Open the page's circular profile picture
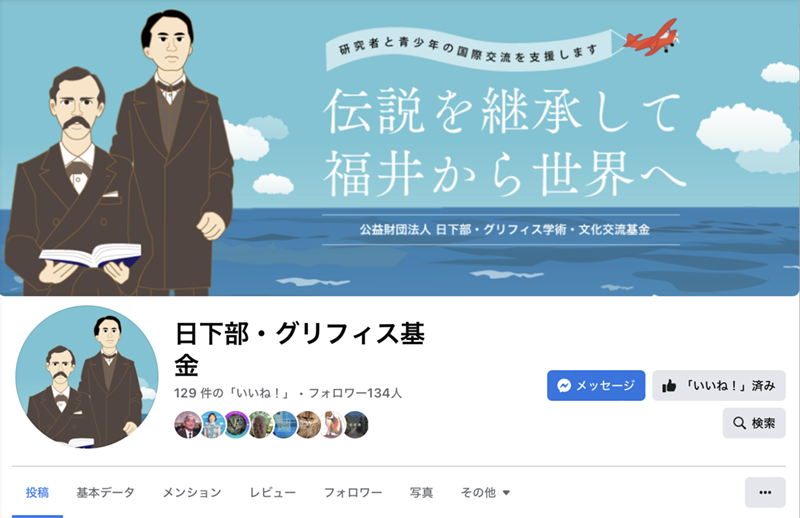The height and width of the screenshot is (518, 800). point(87,377)
